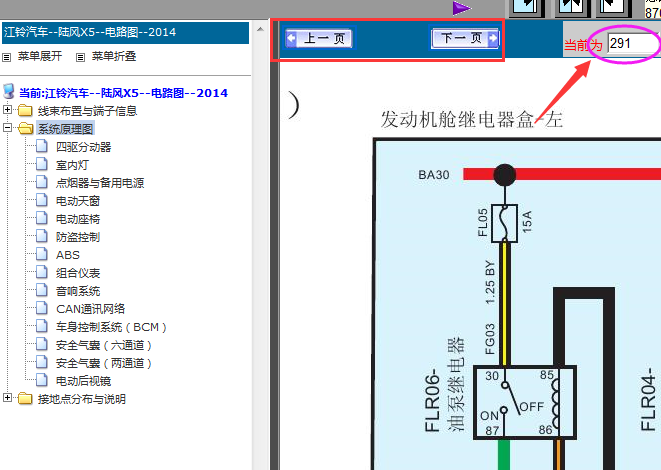The height and width of the screenshot is (470, 661).
Task: Open the 电动座椅 page icon
Action: tap(41, 218)
